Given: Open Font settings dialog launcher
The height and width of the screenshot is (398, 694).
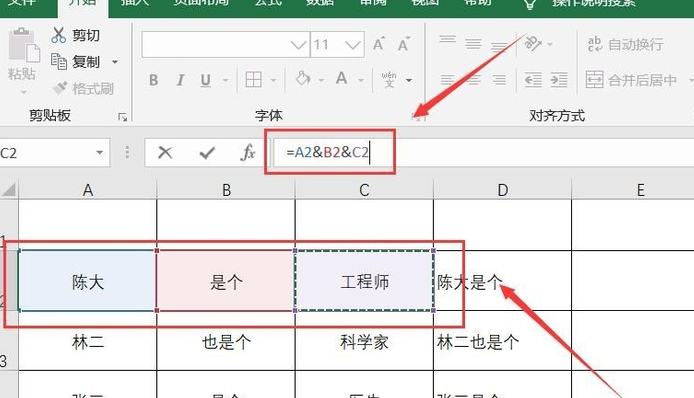Looking at the screenshot, I should (x=417, y=117).
